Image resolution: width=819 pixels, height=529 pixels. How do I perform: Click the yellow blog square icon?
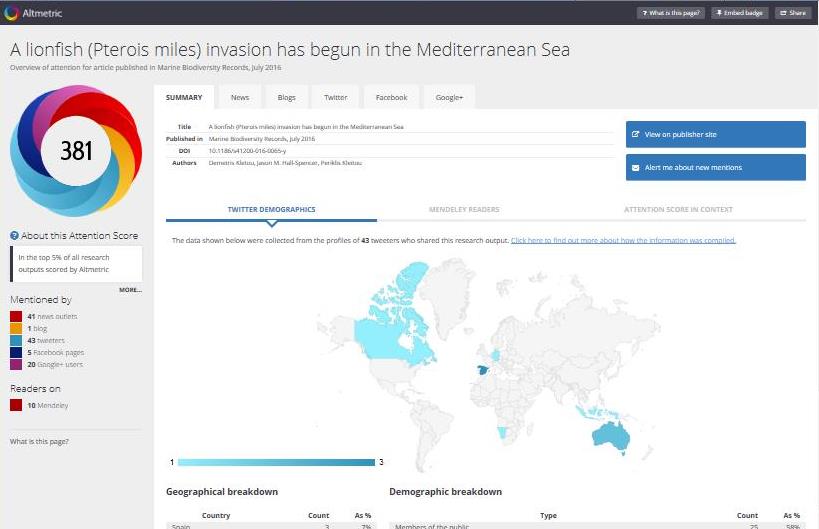[16, 329]
